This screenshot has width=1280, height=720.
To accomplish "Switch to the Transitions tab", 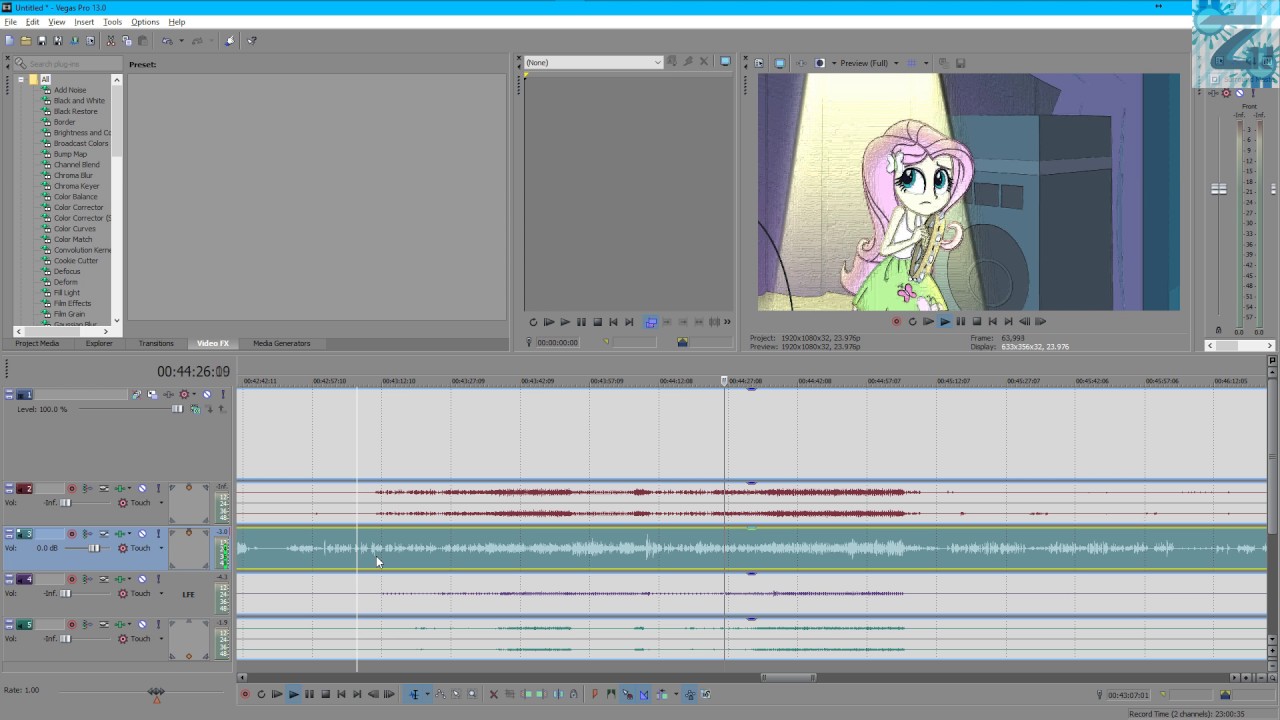I will [156, 343].
